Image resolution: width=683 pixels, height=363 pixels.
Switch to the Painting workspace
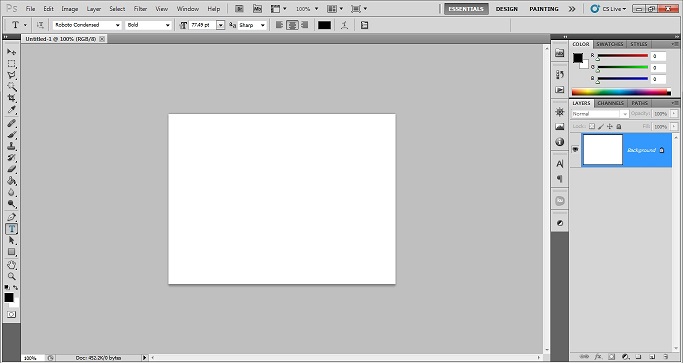pos(544,9)
